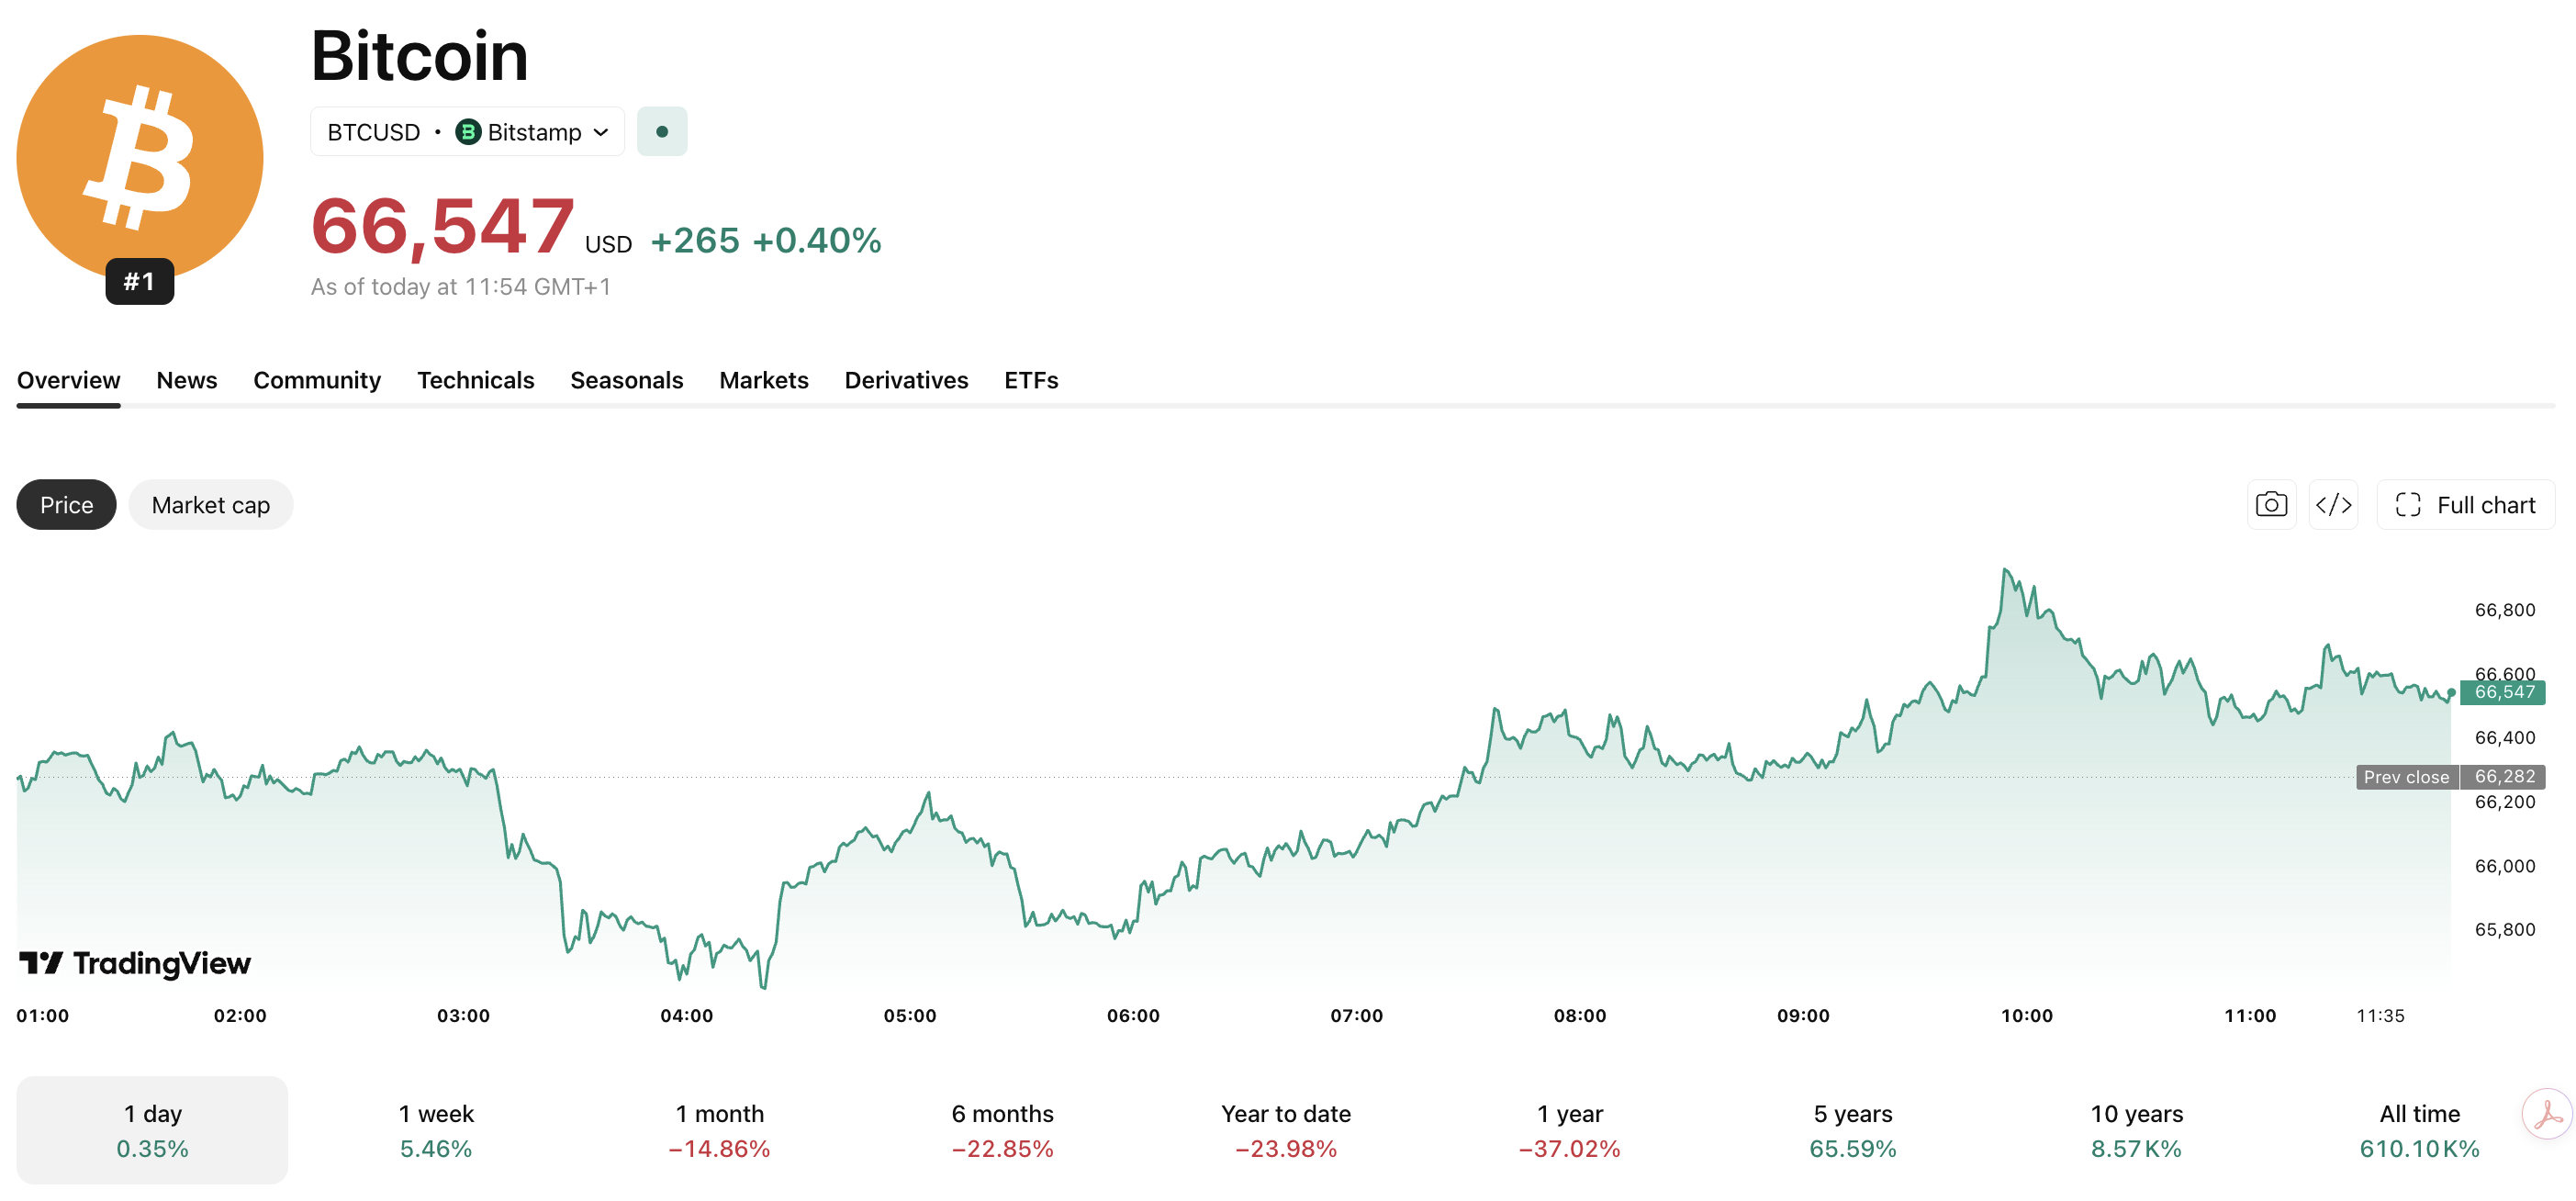Open the Community tab
The height and width of the screenshot is (1201, 2576).
coord(317,380)
